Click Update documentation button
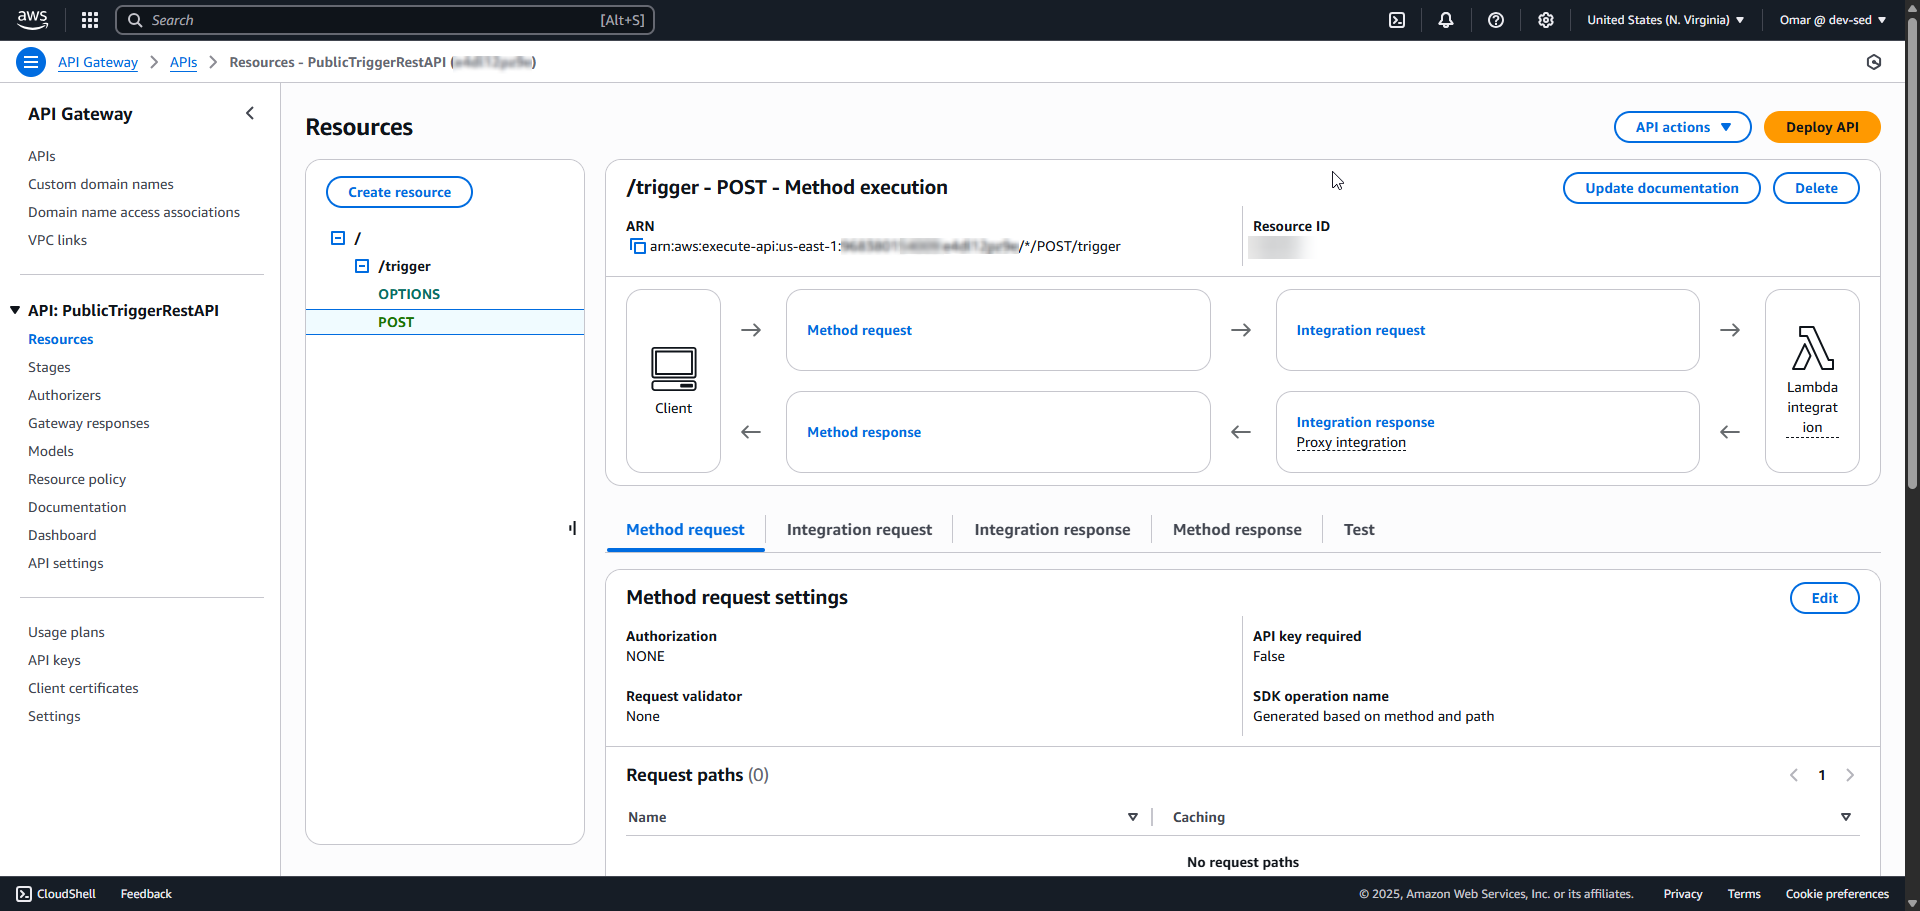This screenshot has width=1920, height=911. coord(1661,188)
